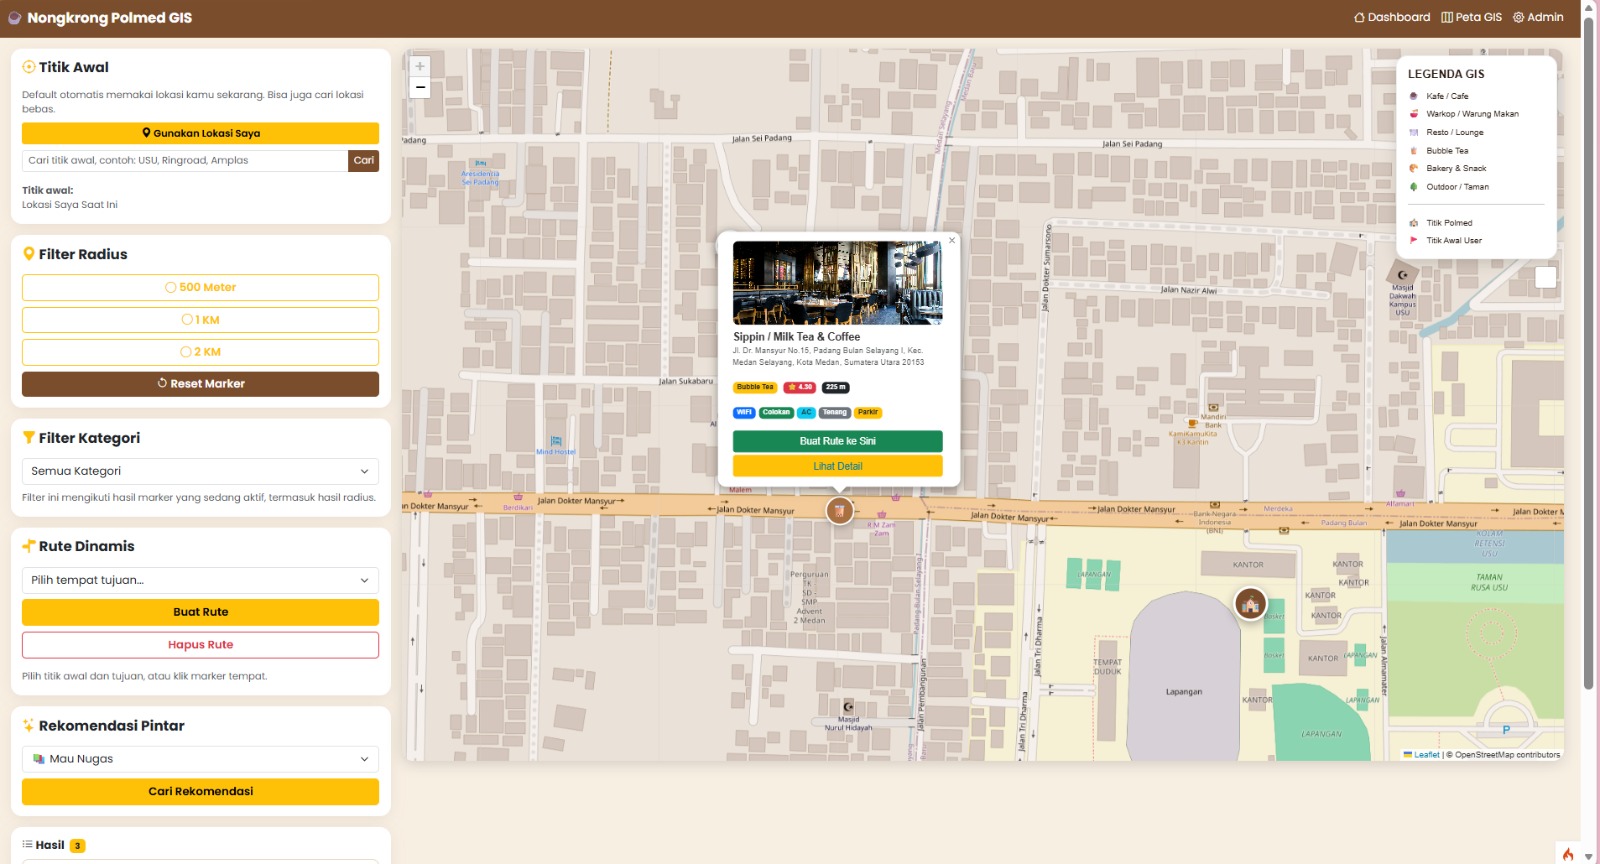Image resolution: width=1600 pixels, height=864 pixels.
Task: Open the Semua Kategori dropdown
Action: pos(200,471)
